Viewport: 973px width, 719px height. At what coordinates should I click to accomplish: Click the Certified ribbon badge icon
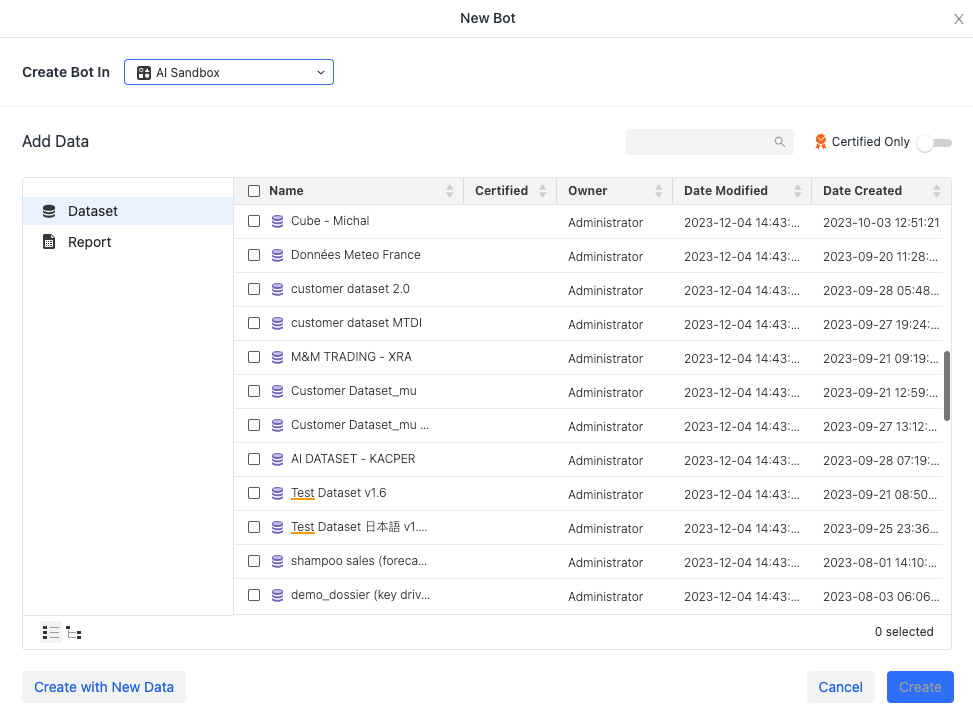(821, 142)
